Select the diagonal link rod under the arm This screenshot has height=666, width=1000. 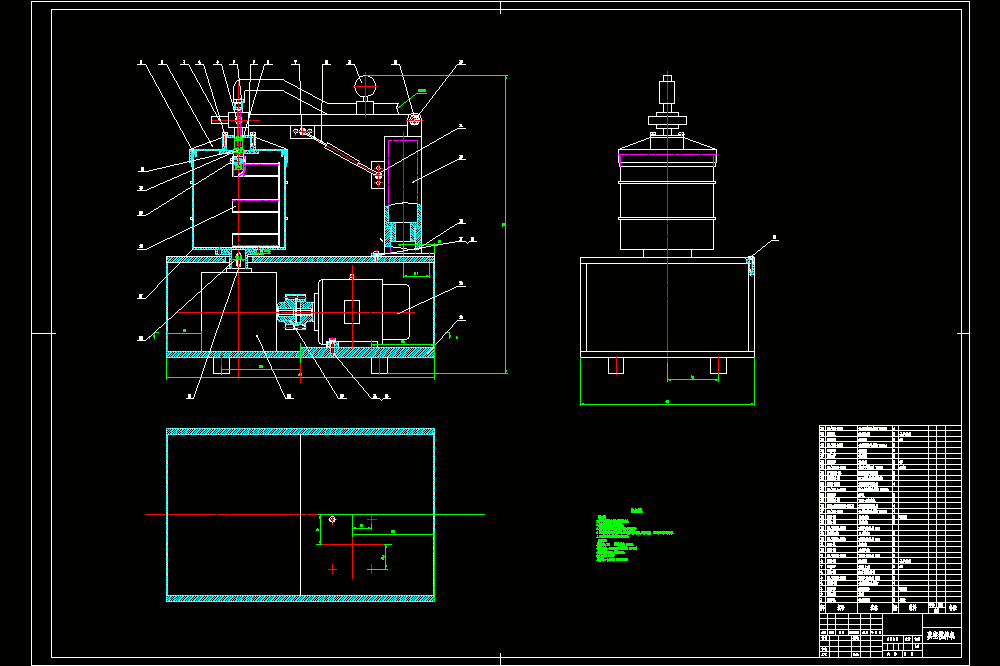pyautogui.click(x=342, y=153)
